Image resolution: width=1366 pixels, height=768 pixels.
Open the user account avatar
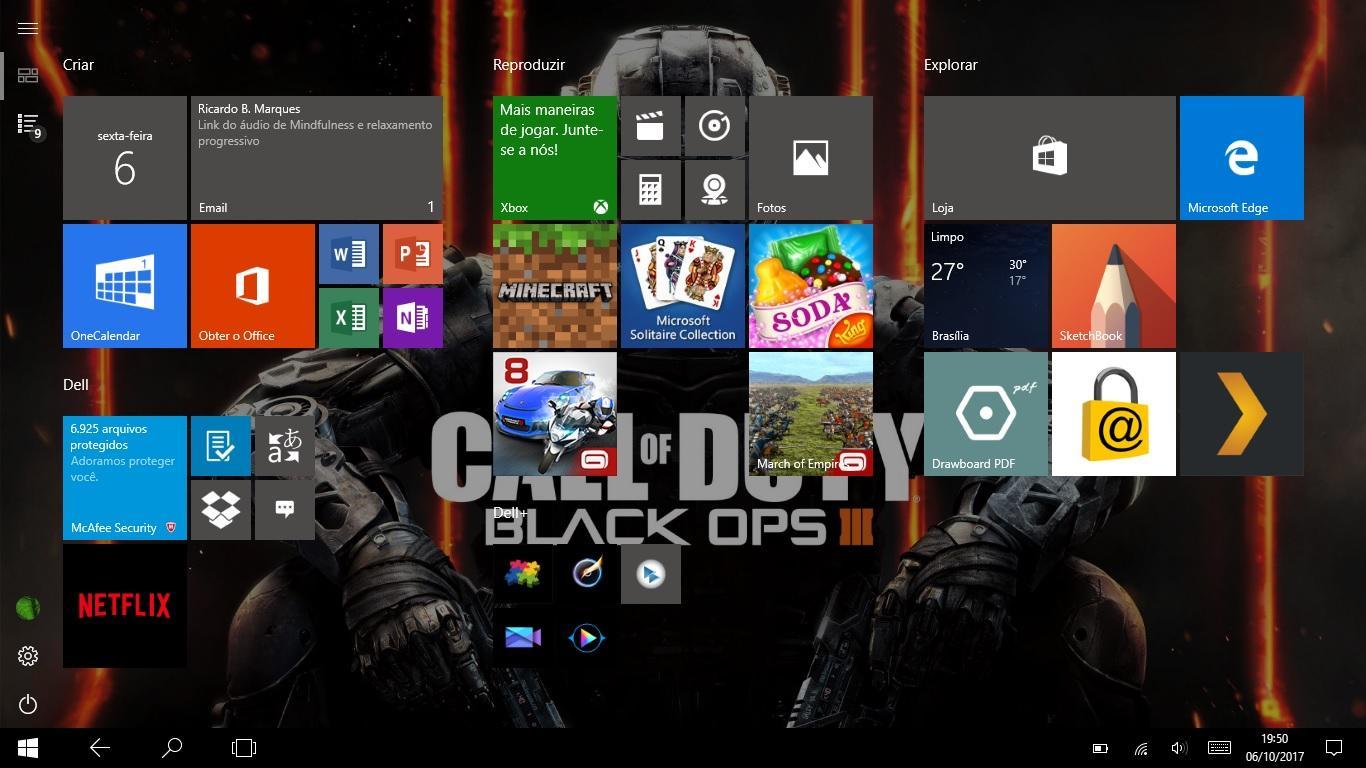click(x=28, y=607)
